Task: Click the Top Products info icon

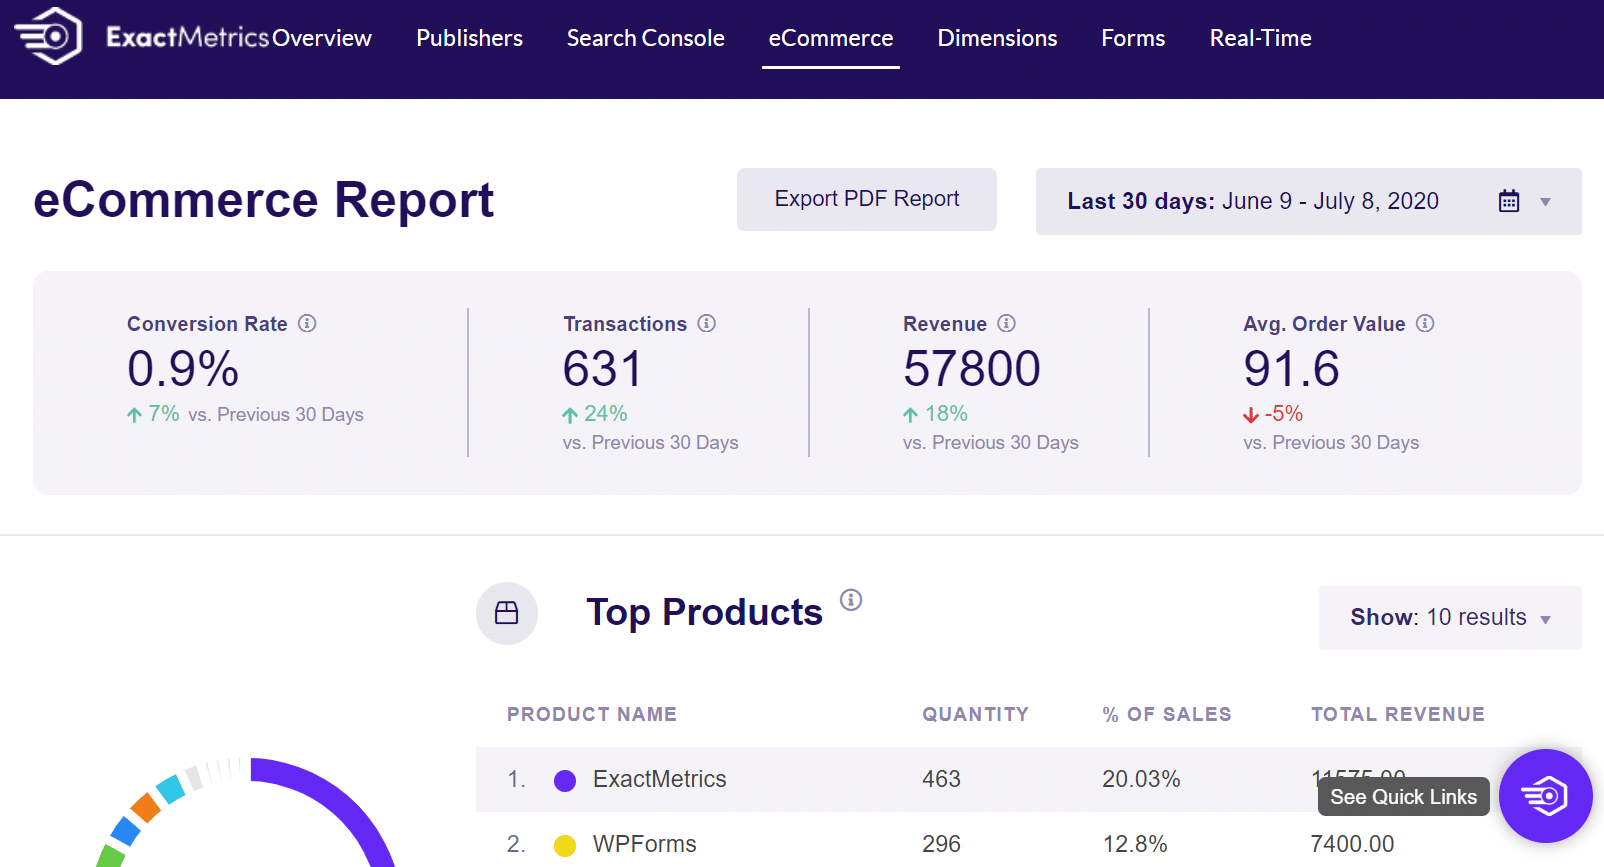Action: click(x=851, y=599)
